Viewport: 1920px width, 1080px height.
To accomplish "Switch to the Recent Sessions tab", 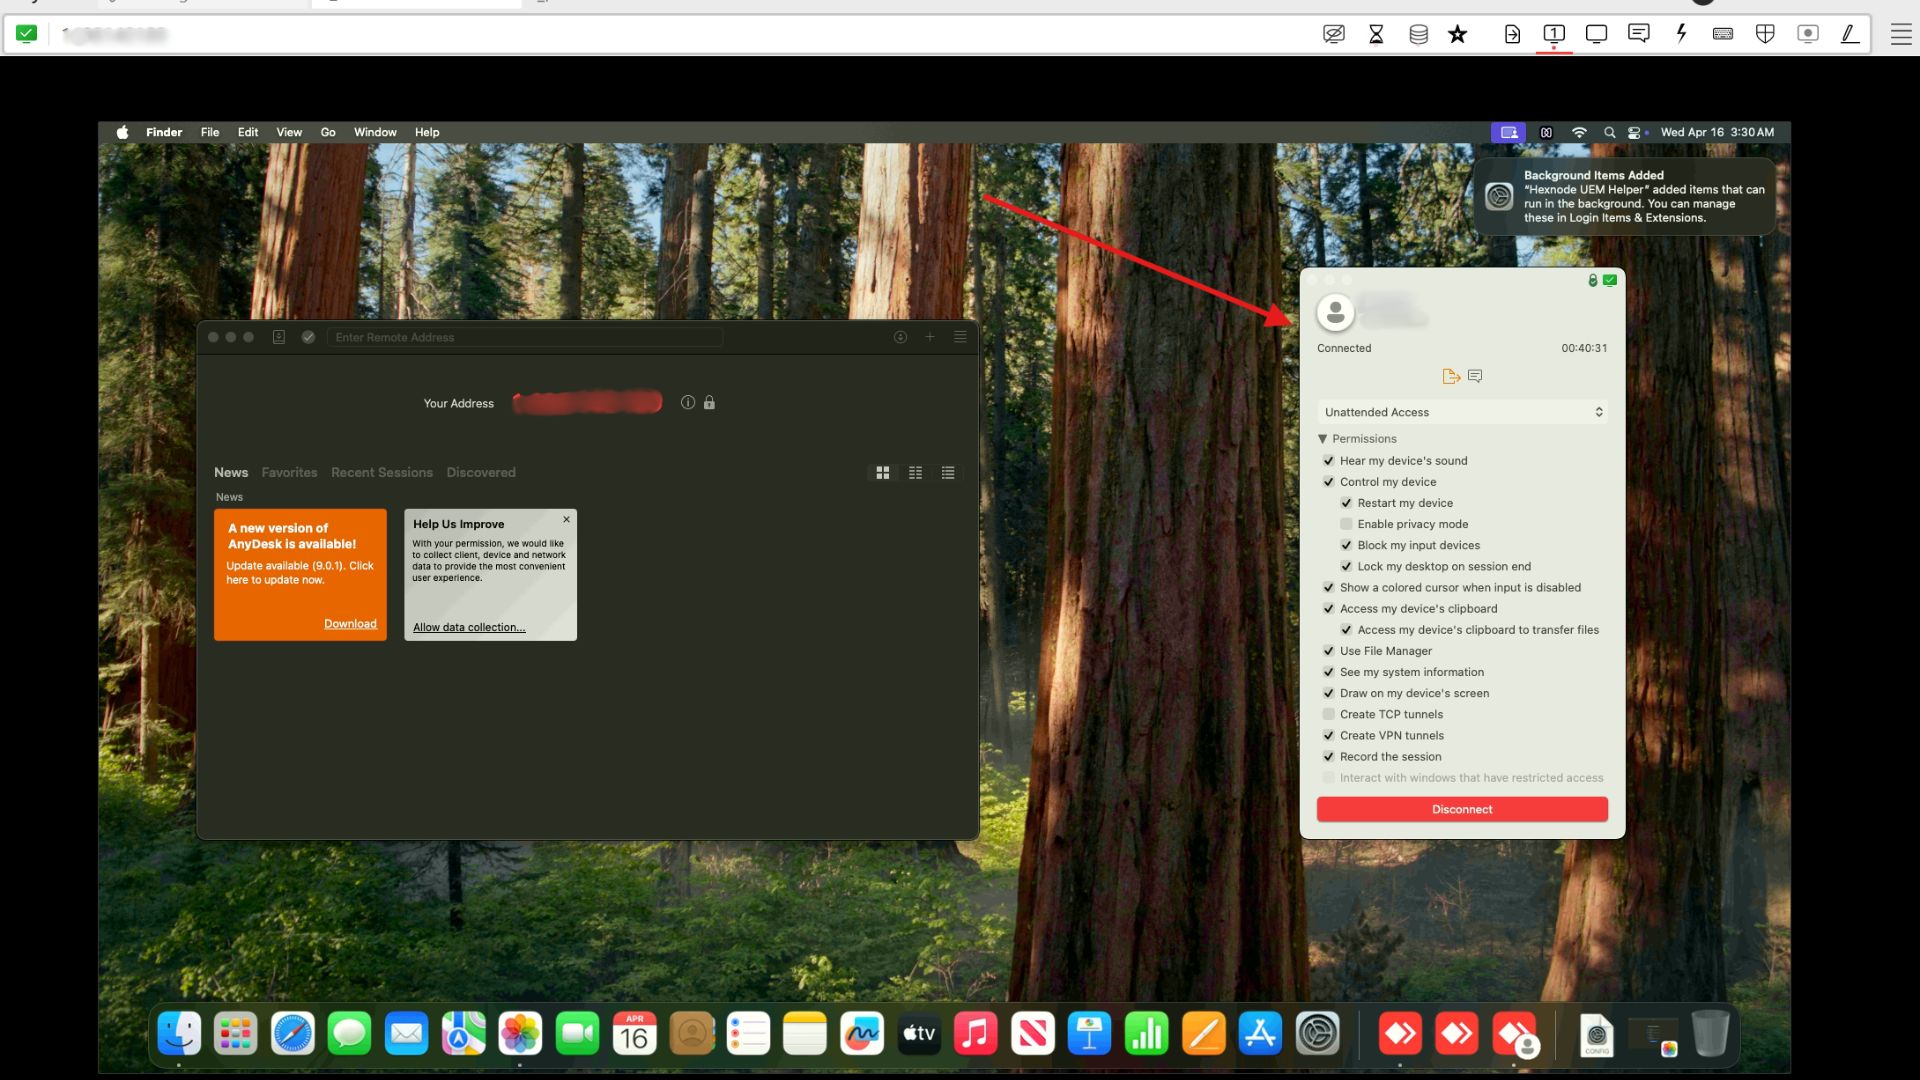I will point(382,472).
